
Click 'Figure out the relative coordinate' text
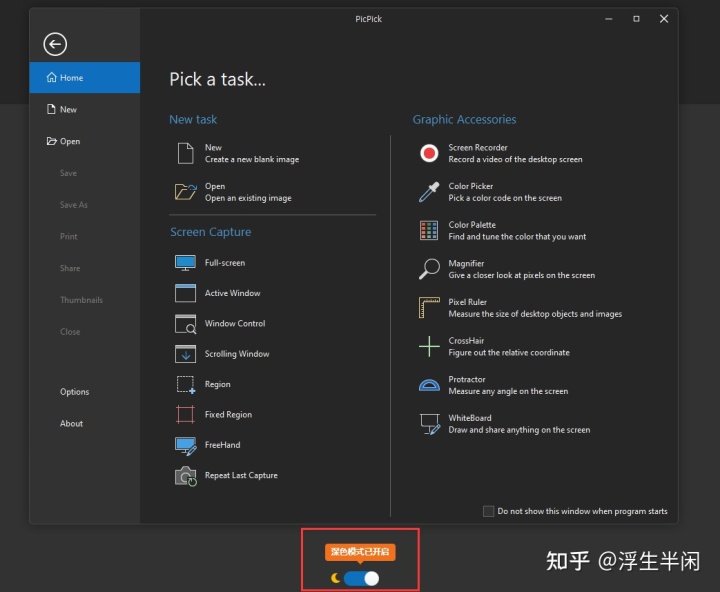tap(509, 352)
